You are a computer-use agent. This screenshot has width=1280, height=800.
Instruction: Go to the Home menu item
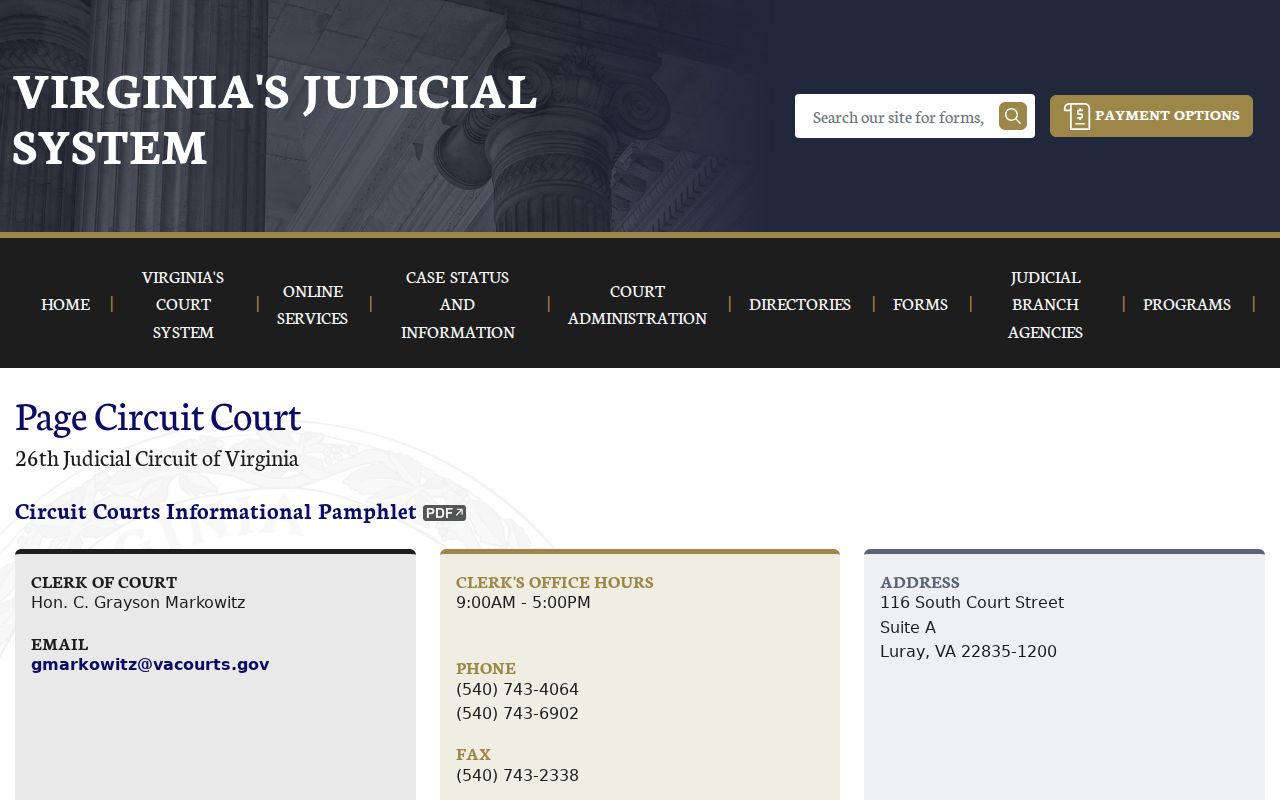click(66, 303)
